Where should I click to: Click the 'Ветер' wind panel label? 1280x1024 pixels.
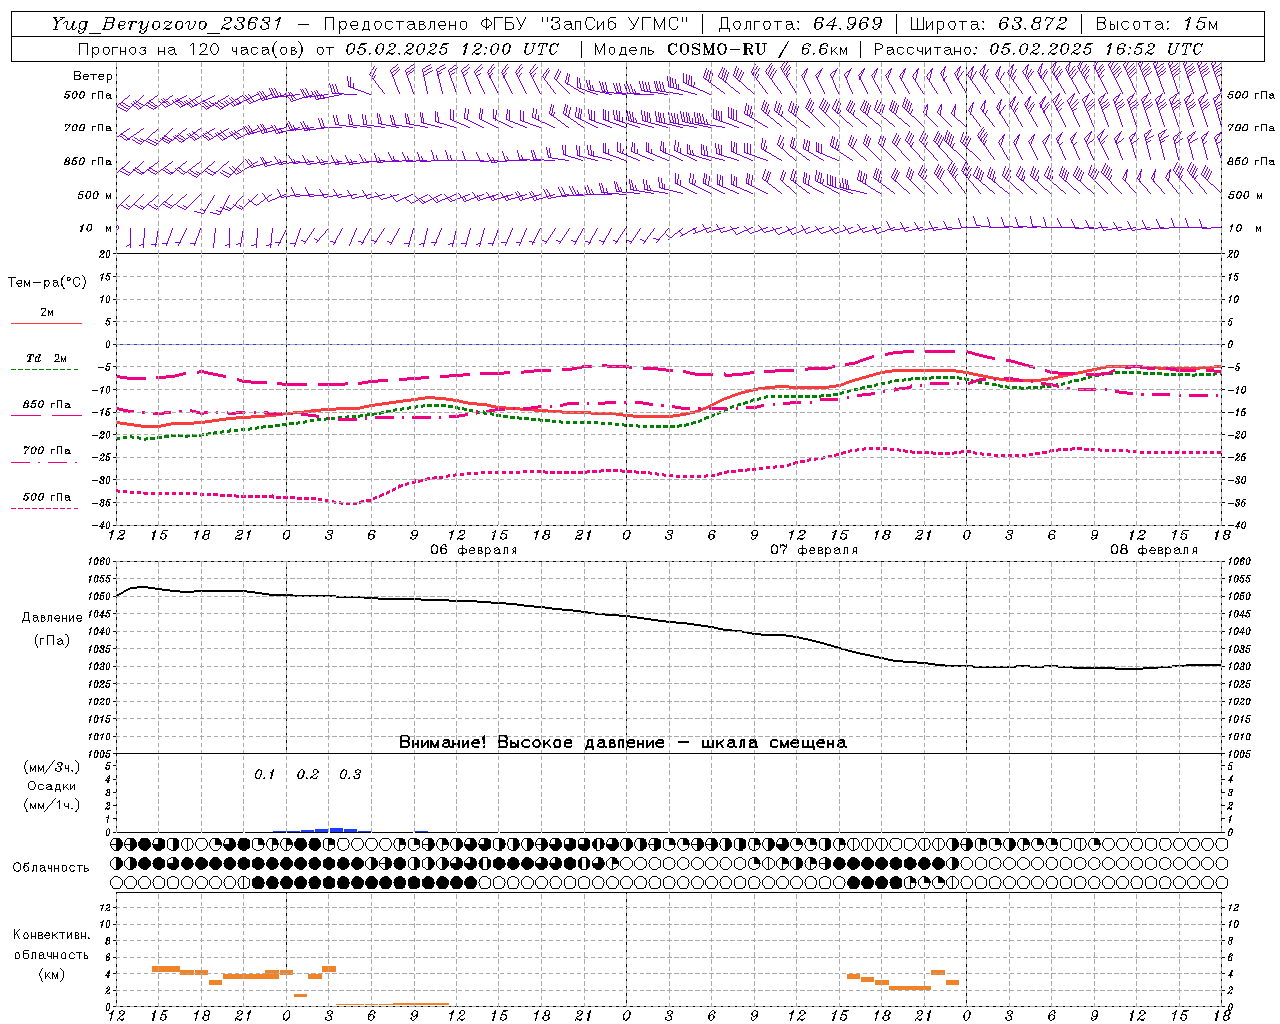pyautogui.click(x=93, y=76)
